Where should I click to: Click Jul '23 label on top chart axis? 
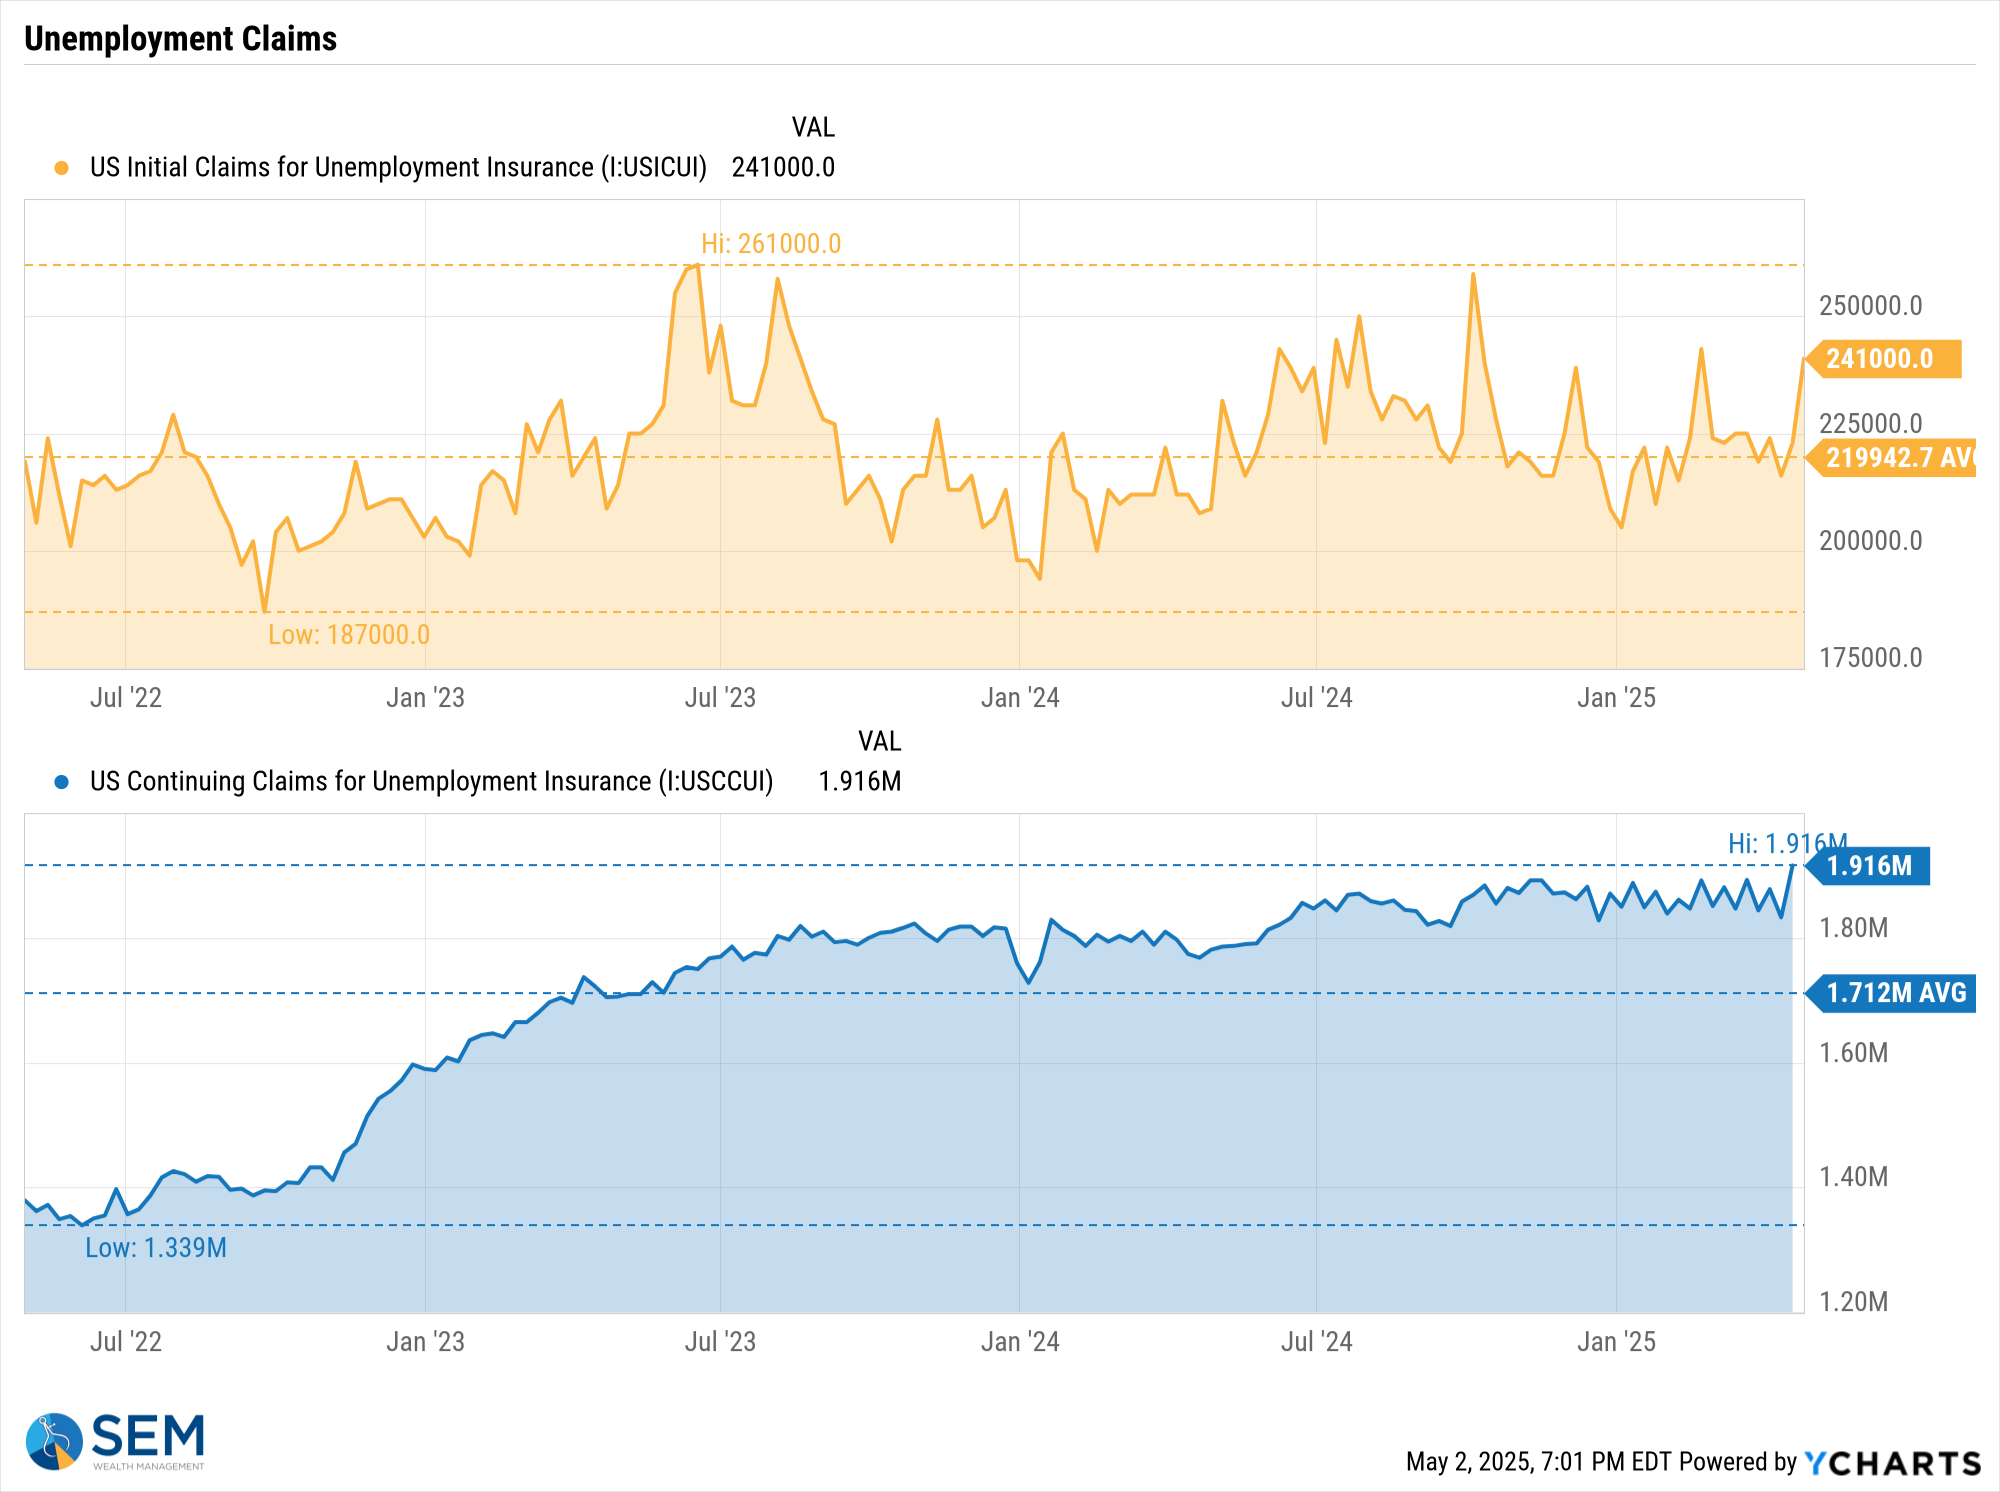point(720,698)
